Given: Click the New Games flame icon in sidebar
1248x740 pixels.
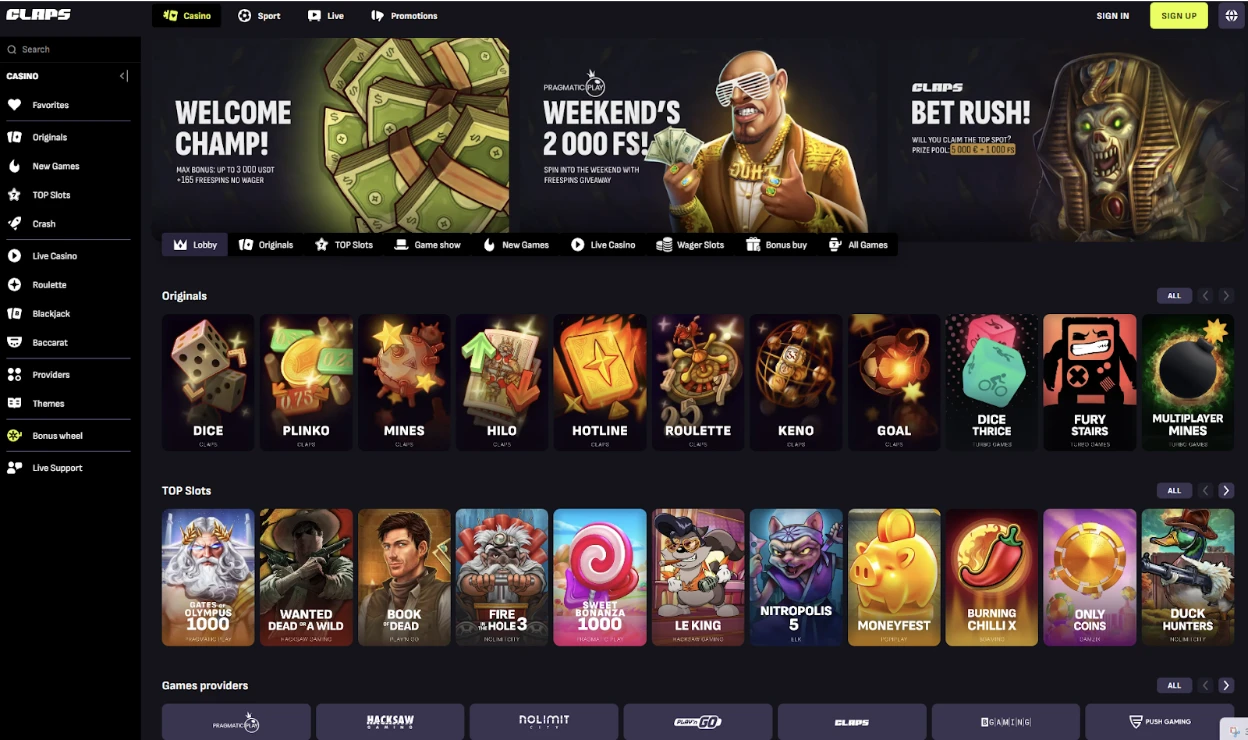Looking at the screenshot, I should (14, 166).
